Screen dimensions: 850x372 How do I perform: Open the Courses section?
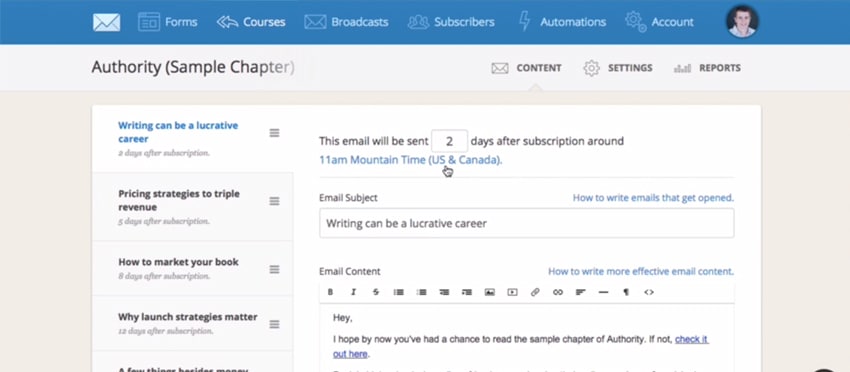point(251,22)
